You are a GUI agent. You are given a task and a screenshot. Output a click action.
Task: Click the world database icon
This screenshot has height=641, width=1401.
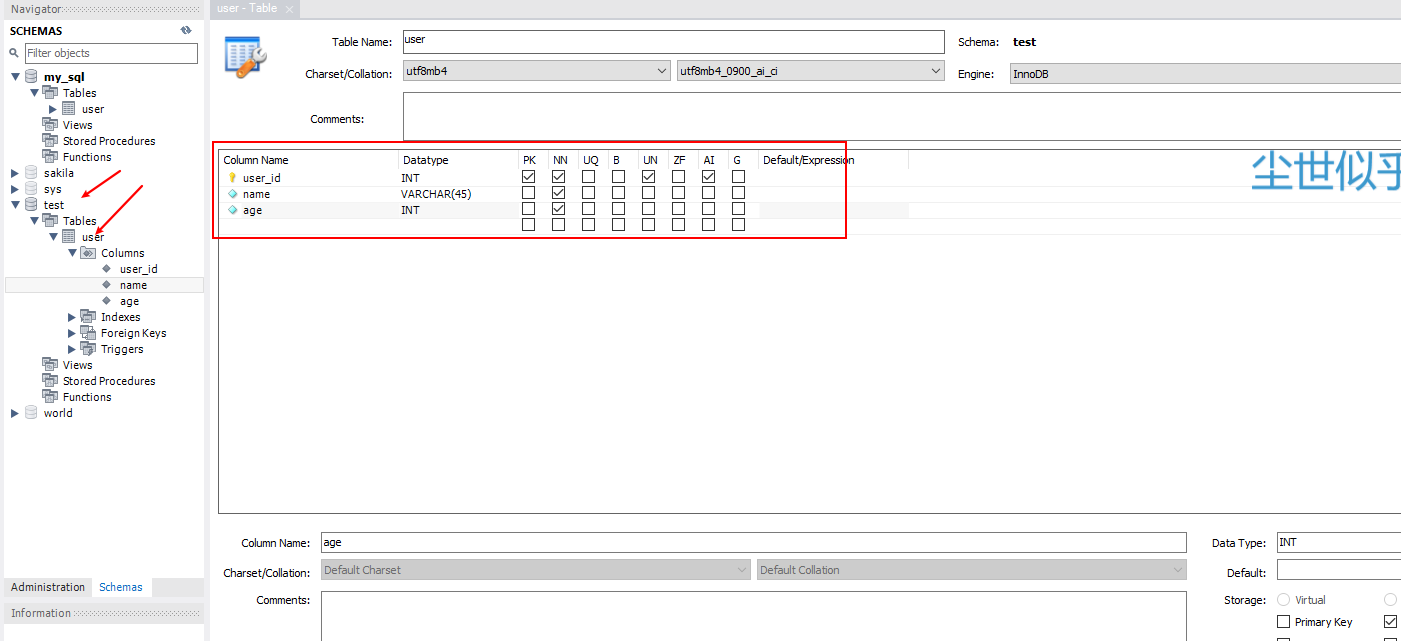(x=31, y=413)
